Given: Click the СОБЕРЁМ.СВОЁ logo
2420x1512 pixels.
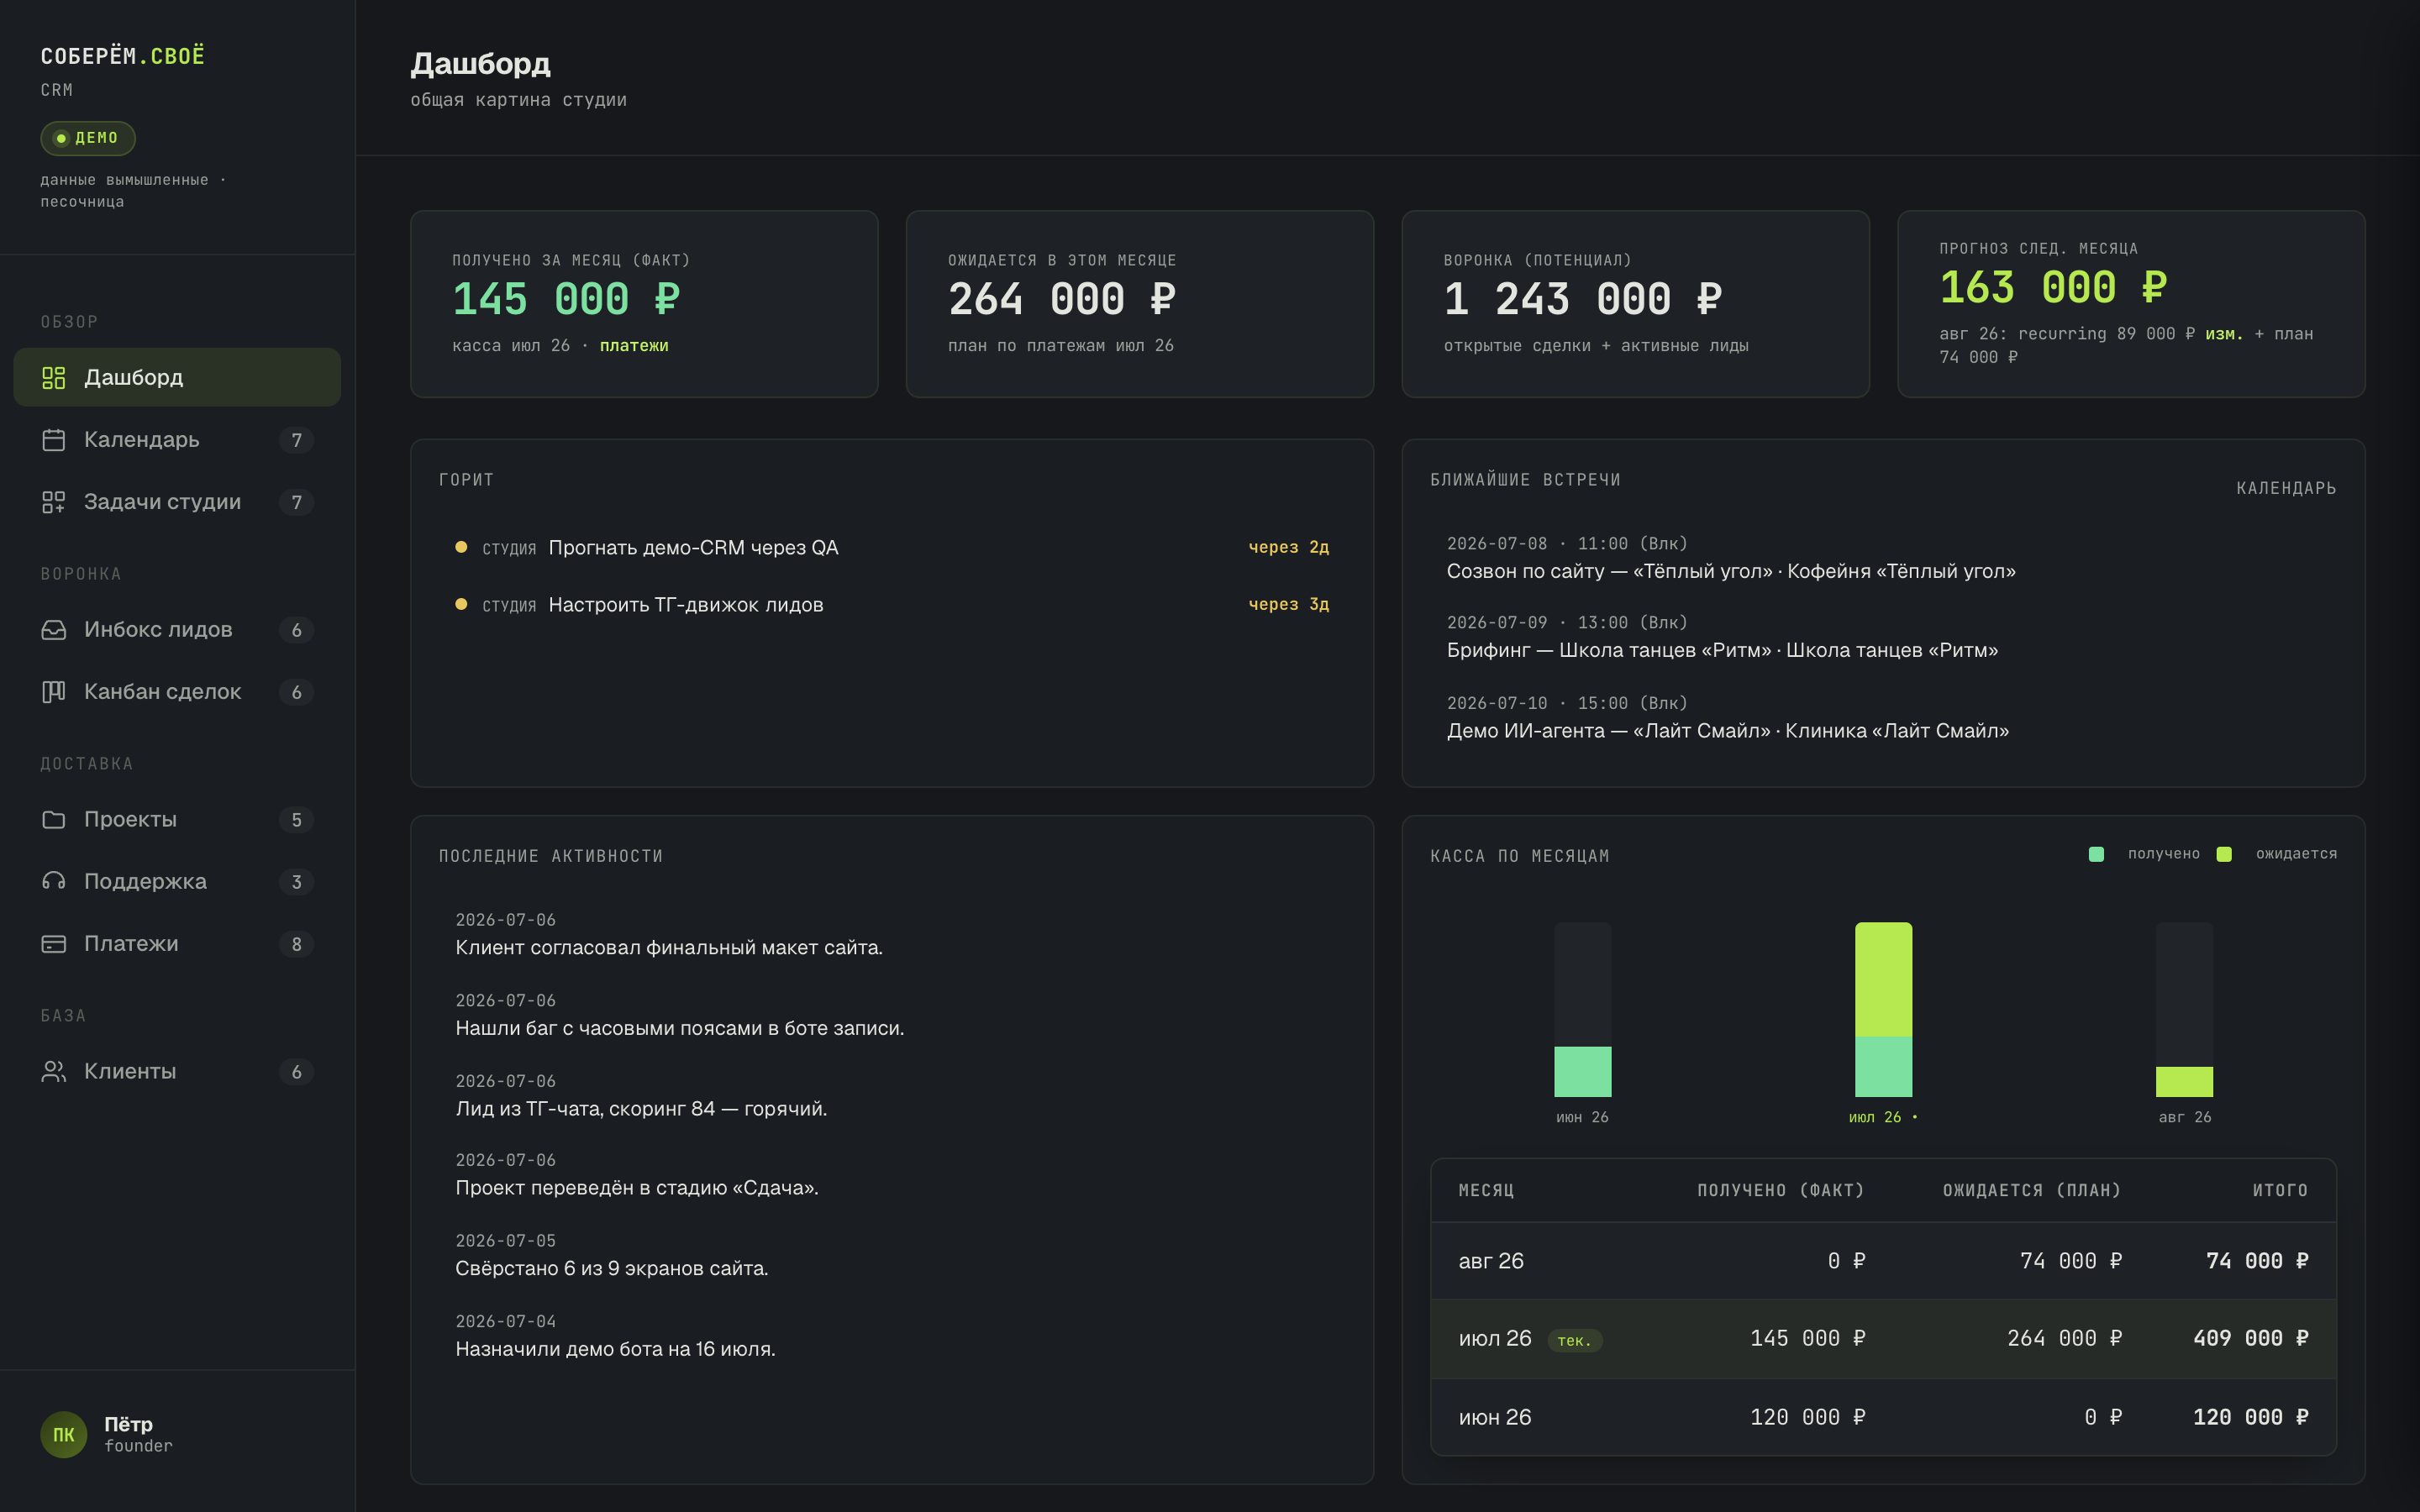Looking at the screenshot, I should click(122, 56).
